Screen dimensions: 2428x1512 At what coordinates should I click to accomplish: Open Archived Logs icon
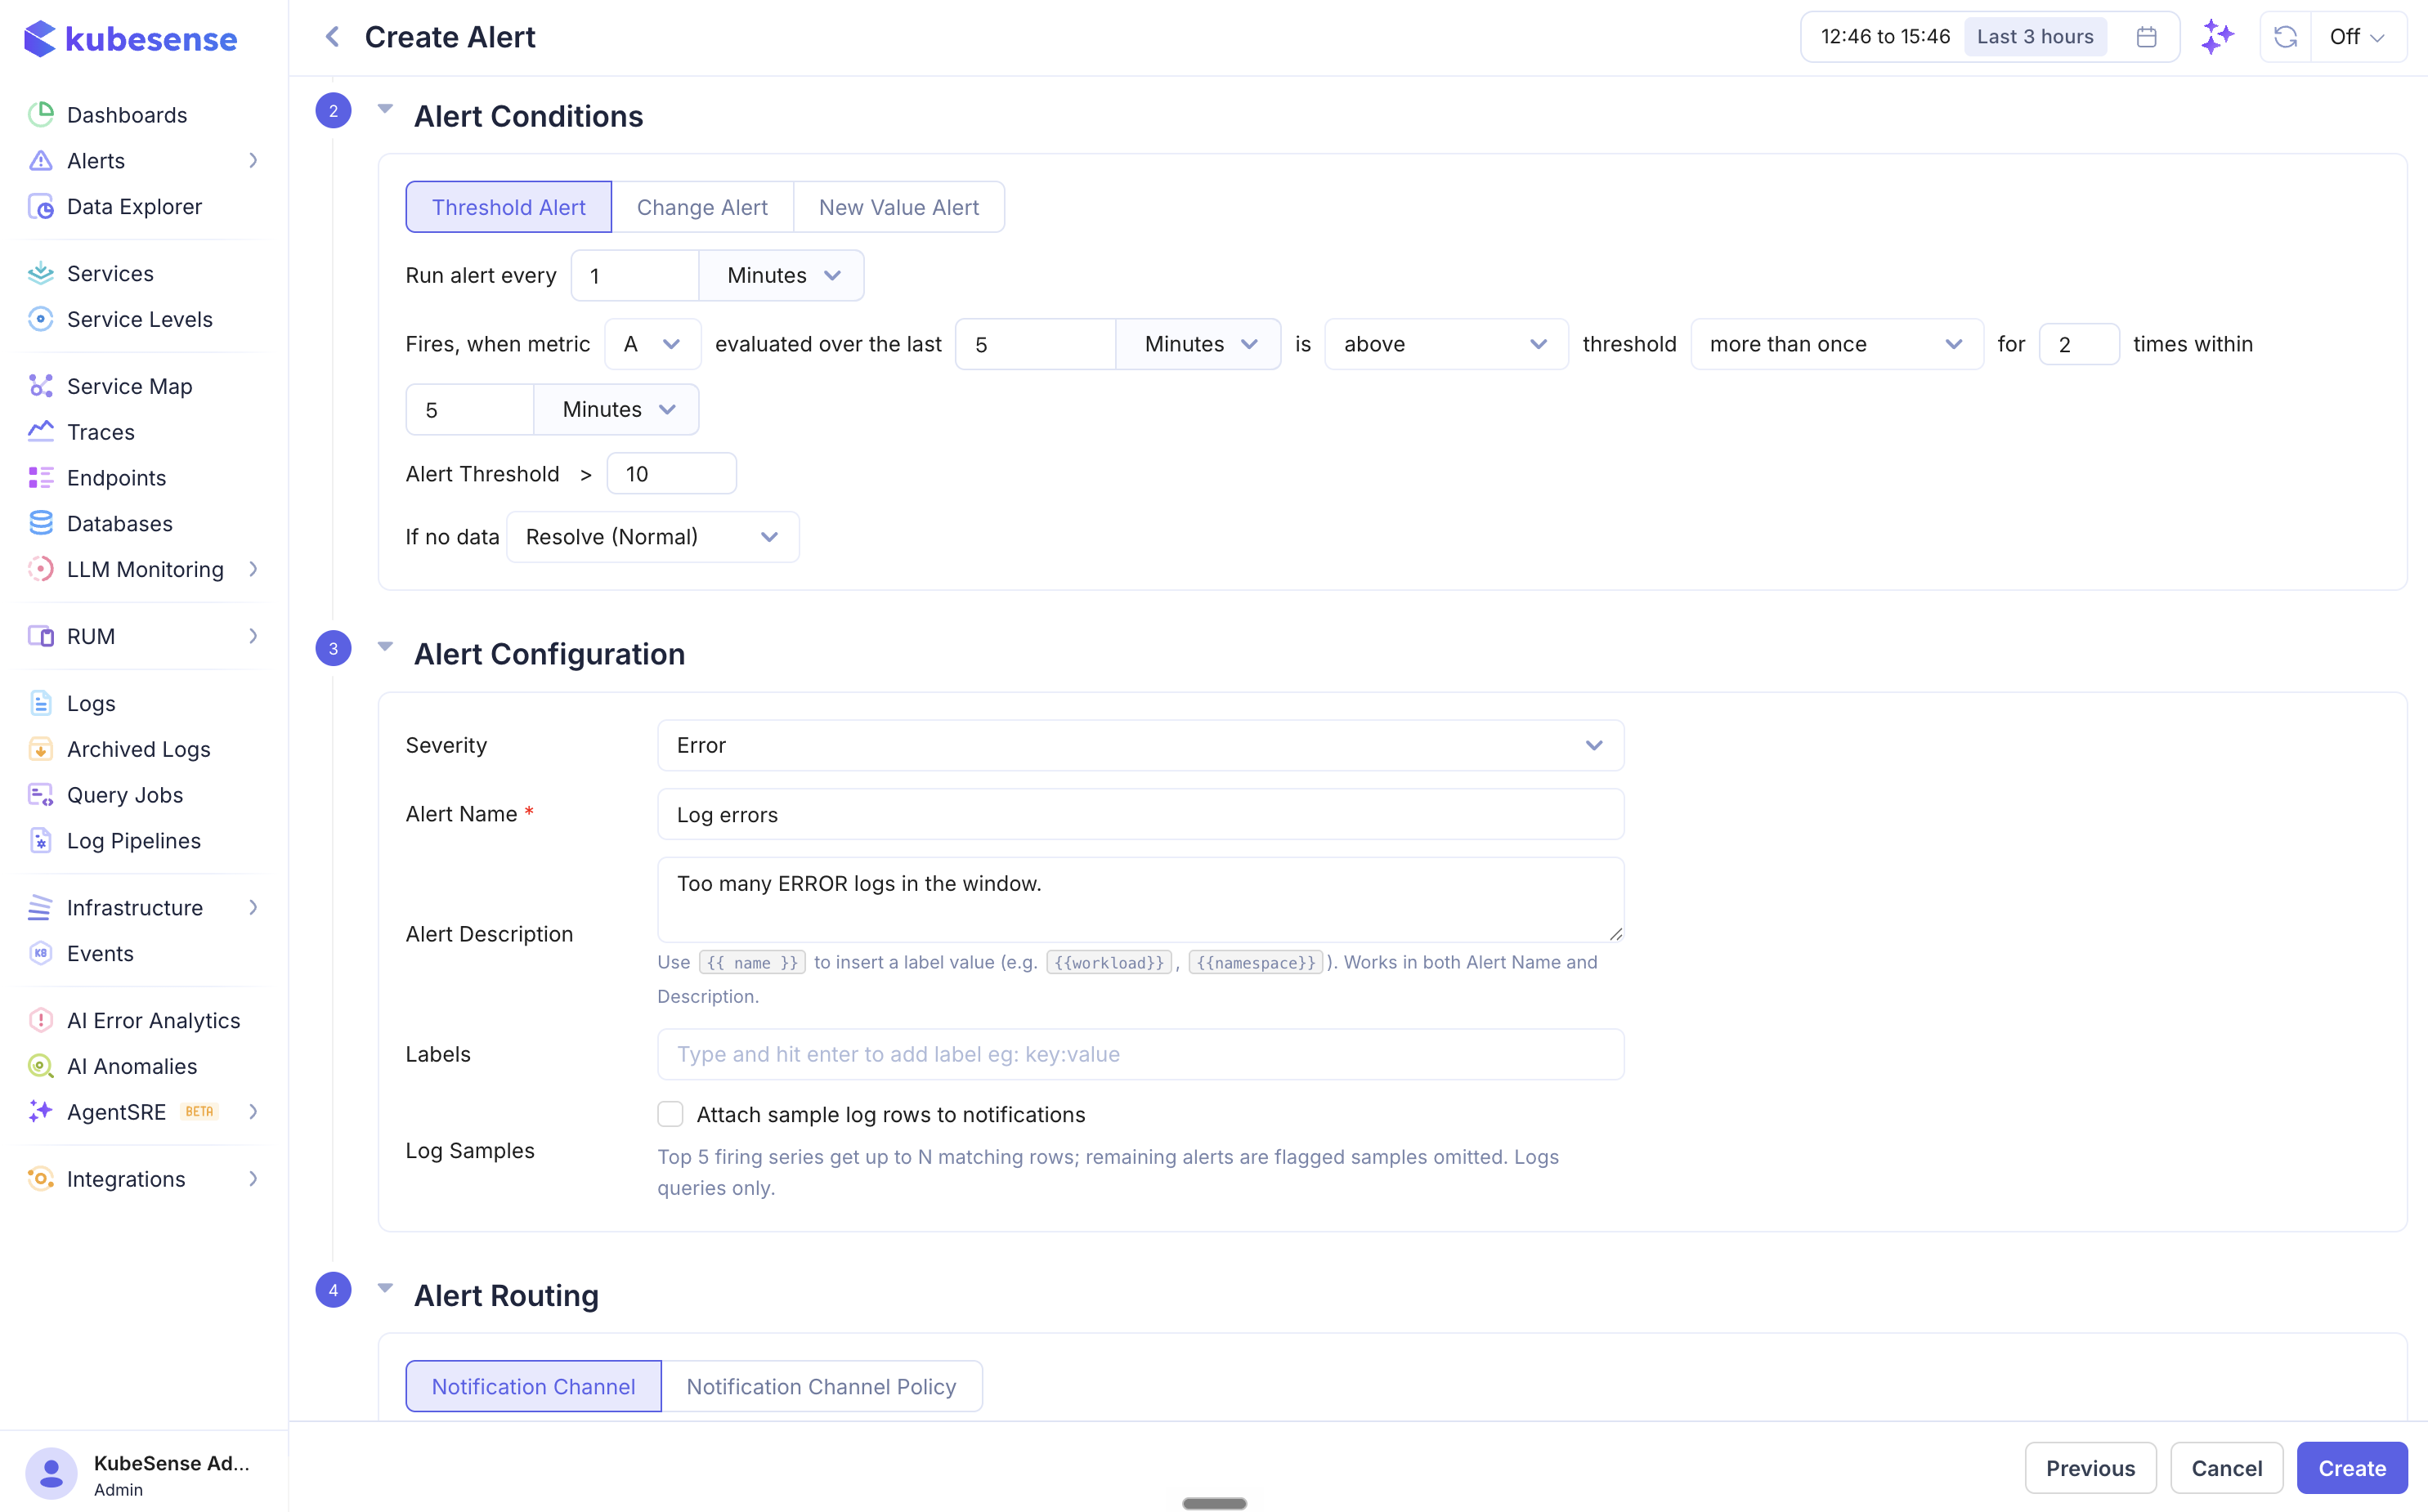[x=41, y=749]
